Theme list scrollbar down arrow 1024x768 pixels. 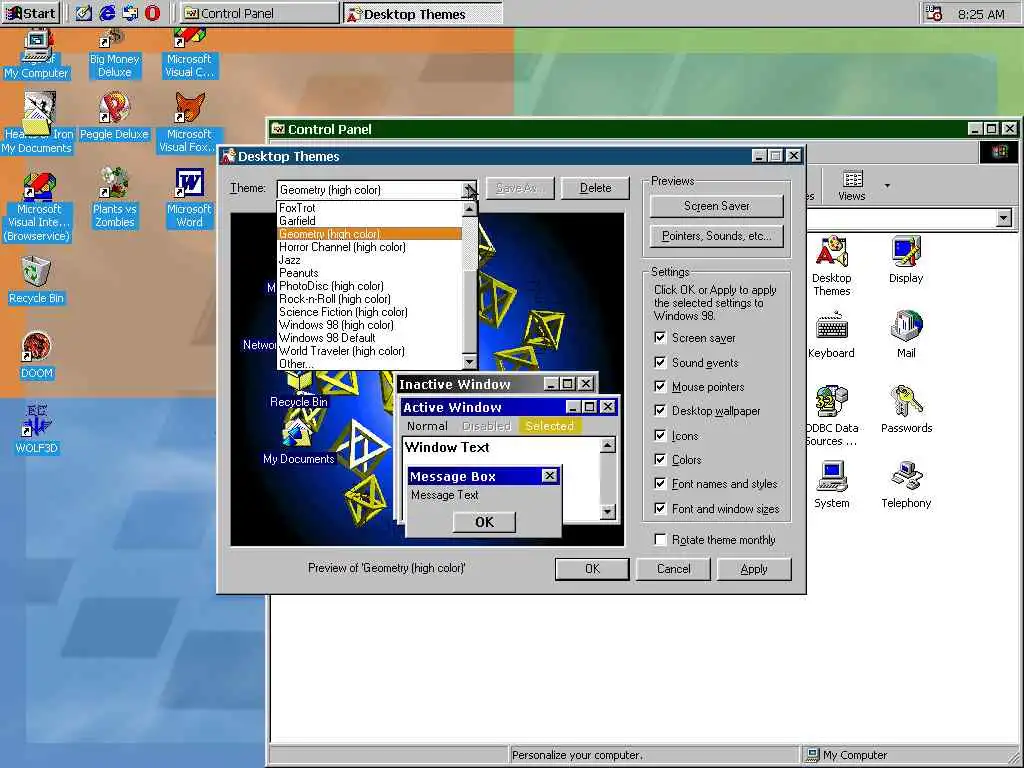click(469, 362)
